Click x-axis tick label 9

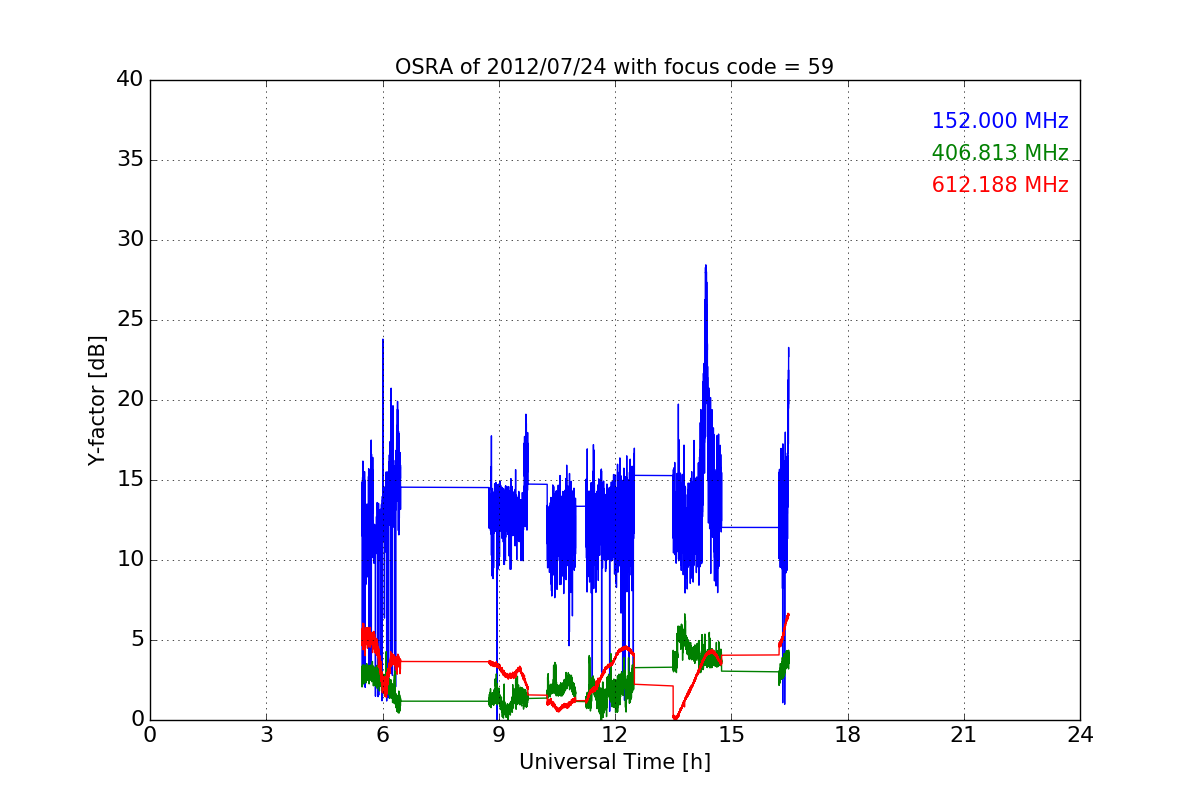499,734
